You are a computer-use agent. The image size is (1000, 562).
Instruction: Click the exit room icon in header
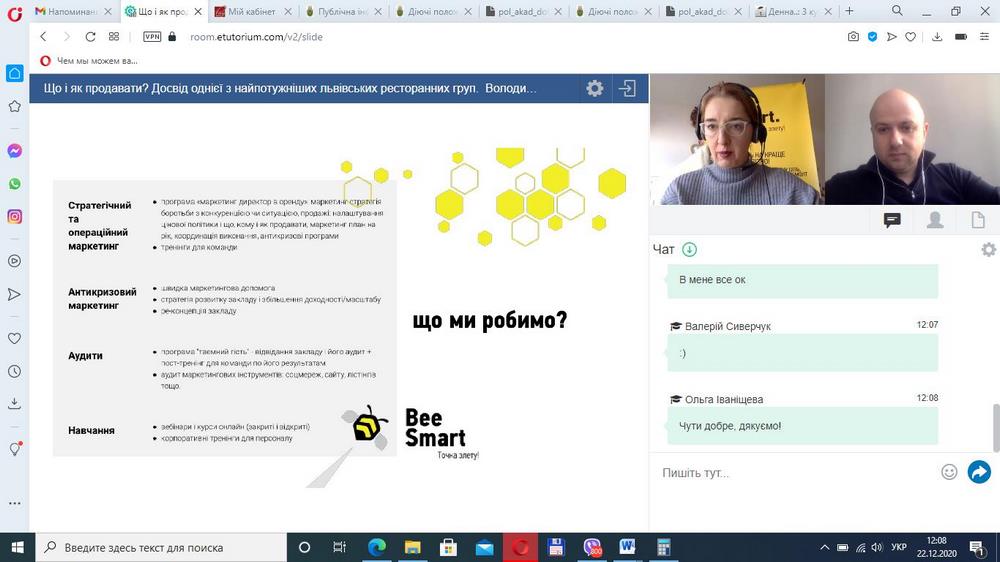[x=627, y=88]
